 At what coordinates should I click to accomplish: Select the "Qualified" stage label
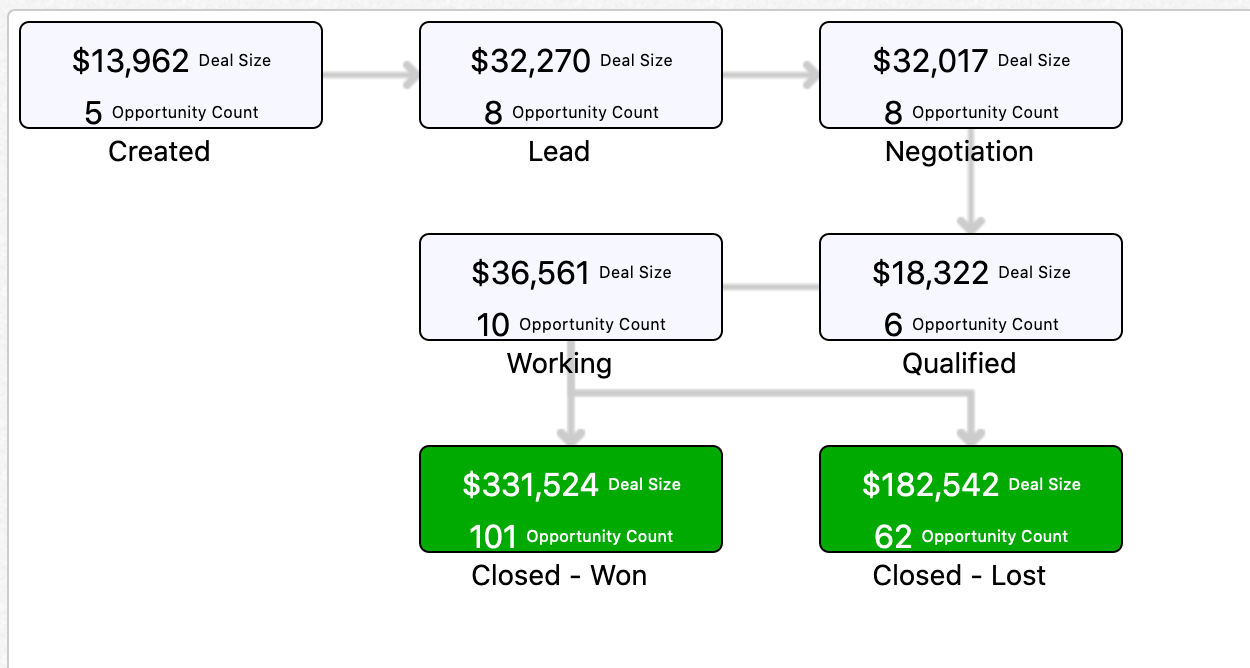click(x=959, y=363)
